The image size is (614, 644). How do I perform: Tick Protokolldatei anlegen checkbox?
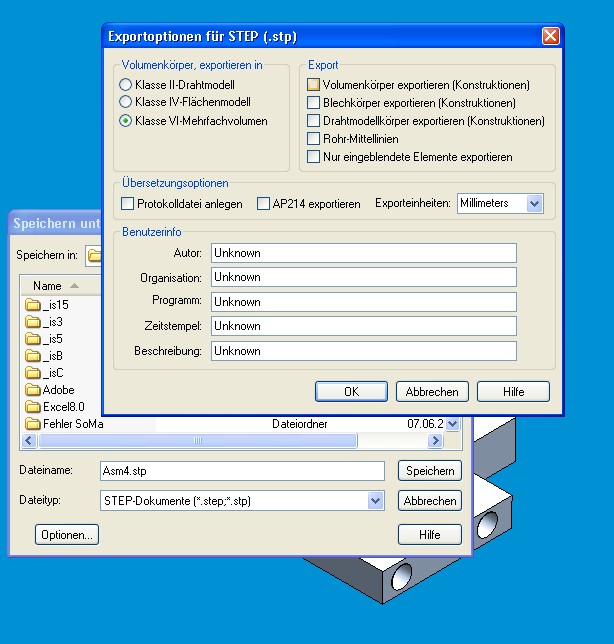[x=127, y=204]
